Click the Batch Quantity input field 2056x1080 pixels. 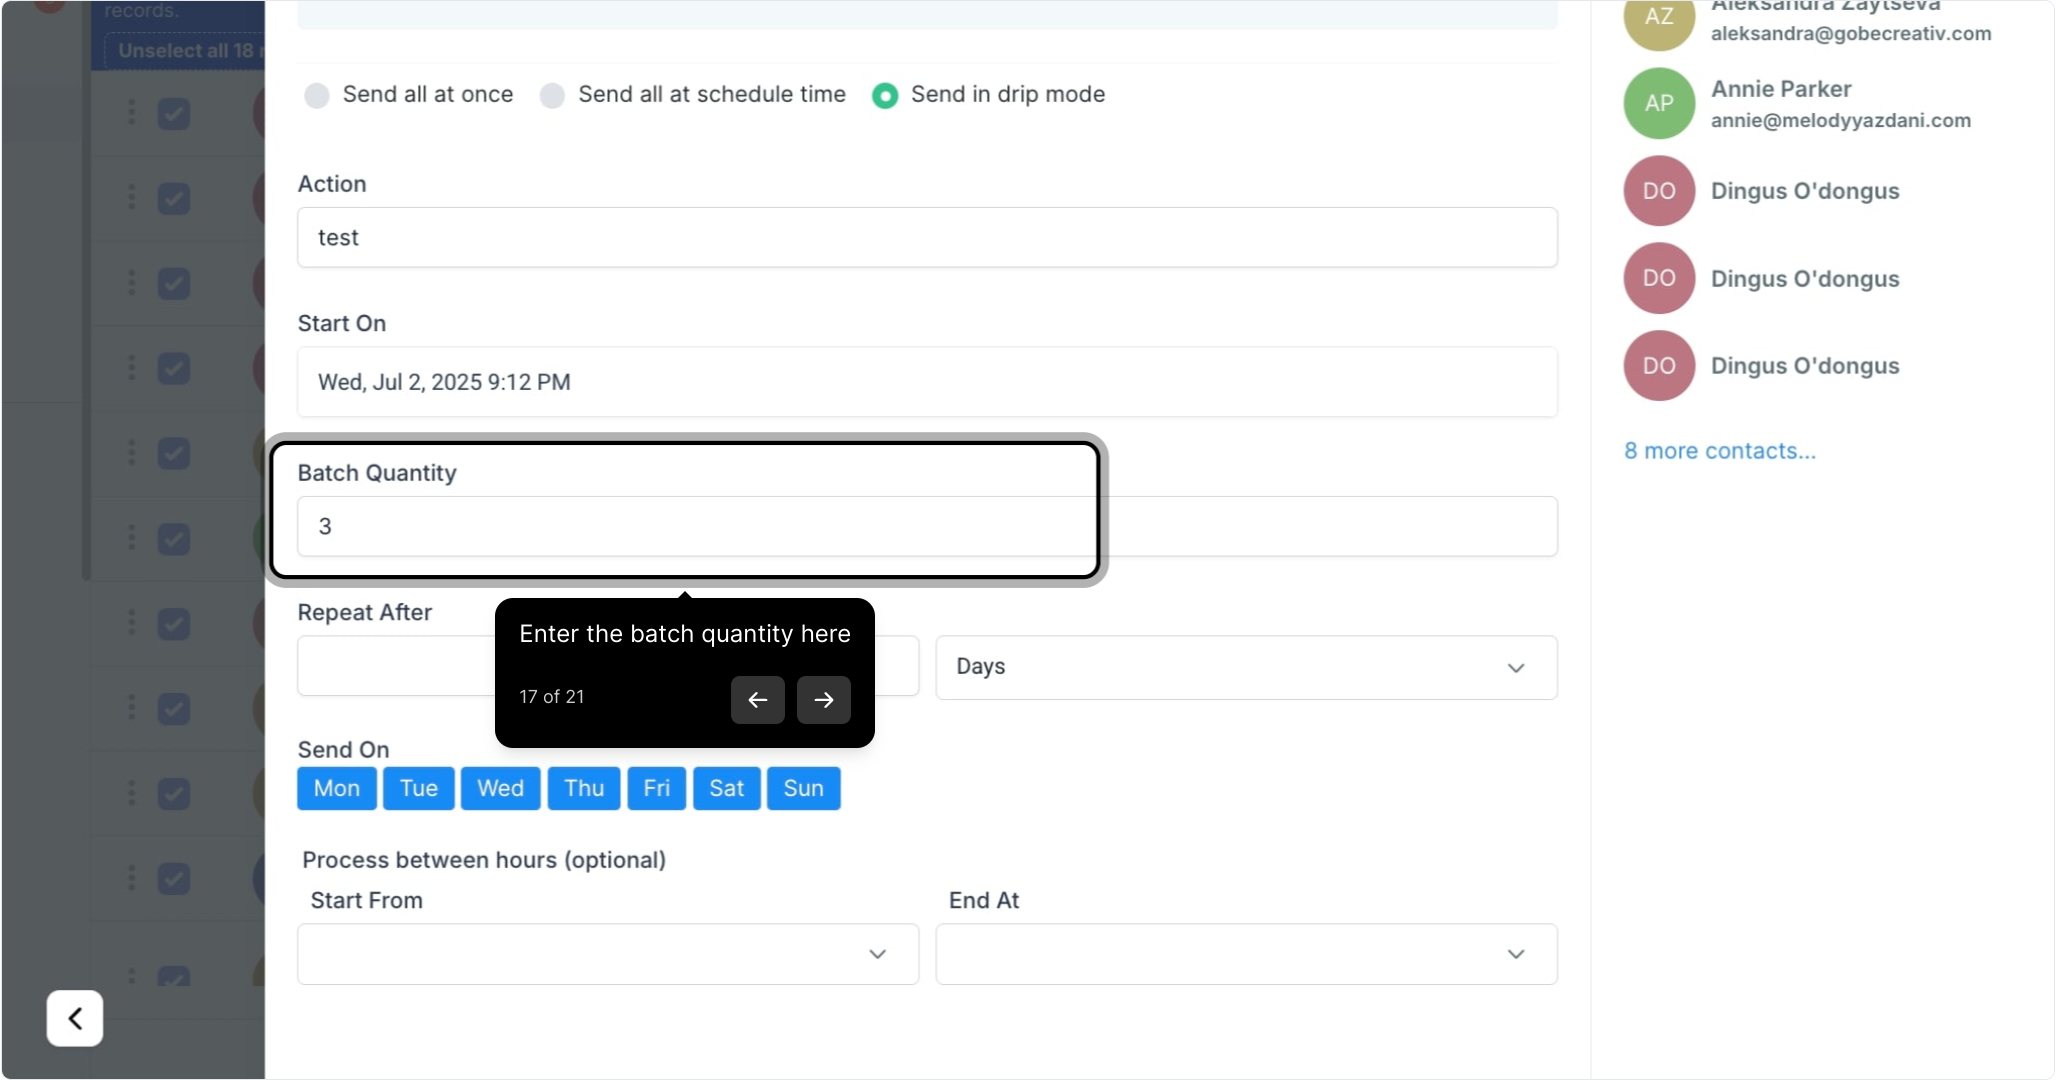[690, 526]
